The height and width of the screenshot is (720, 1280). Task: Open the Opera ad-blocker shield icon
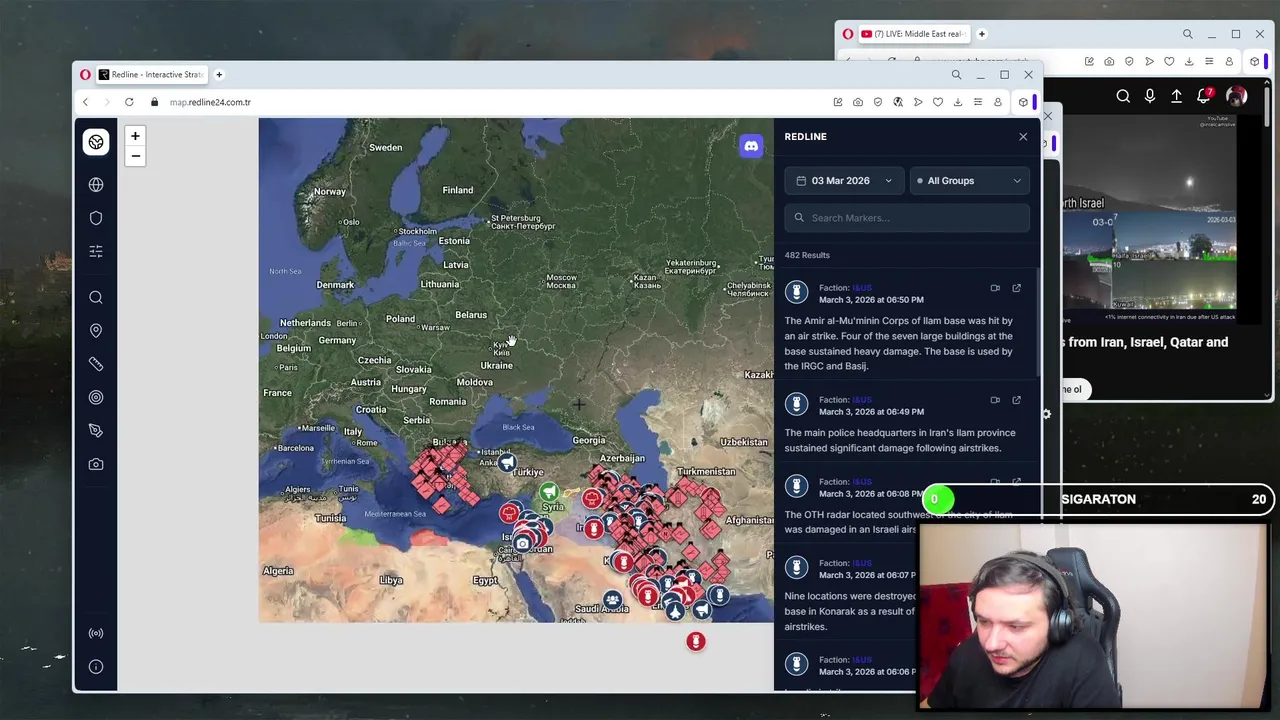[878, 102]
